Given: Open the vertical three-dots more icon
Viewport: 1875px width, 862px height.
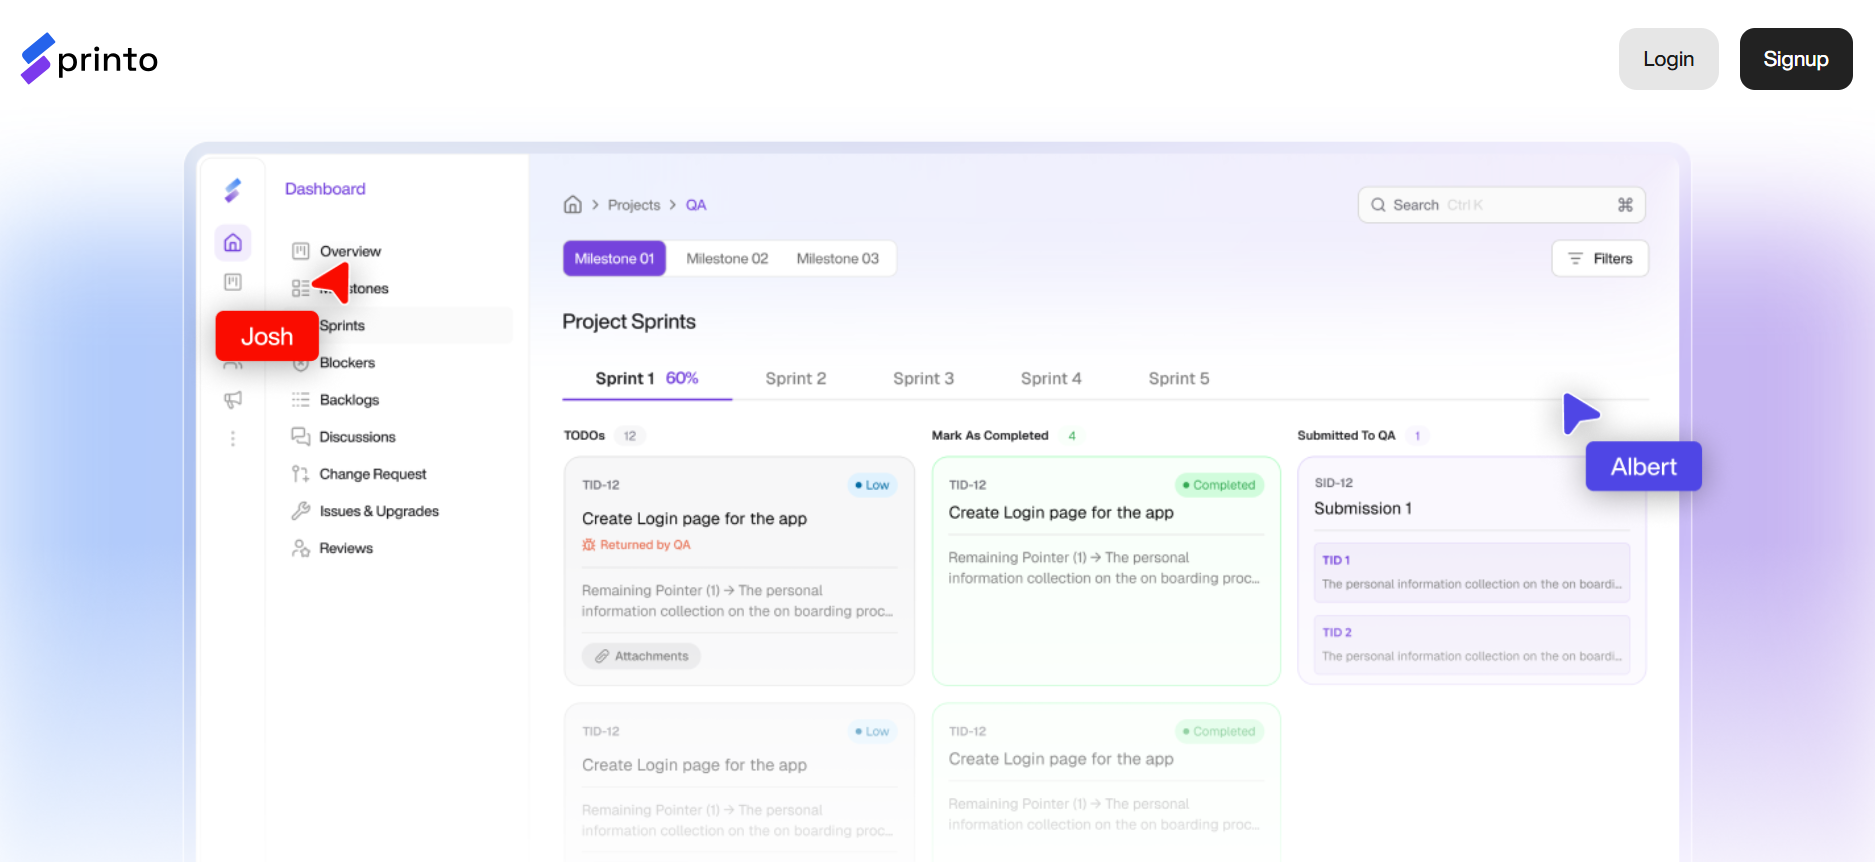Looking at the screenshot, I should (233, 438).
